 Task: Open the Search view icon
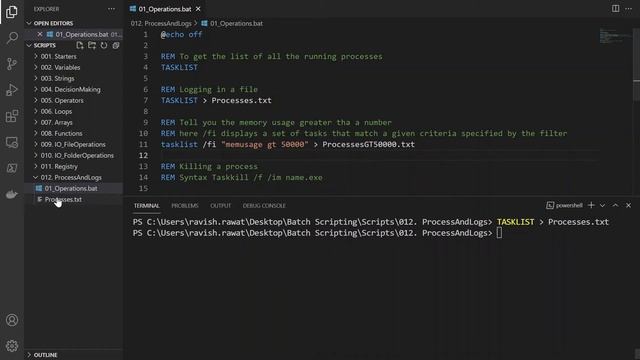click(x=12, y=38)
